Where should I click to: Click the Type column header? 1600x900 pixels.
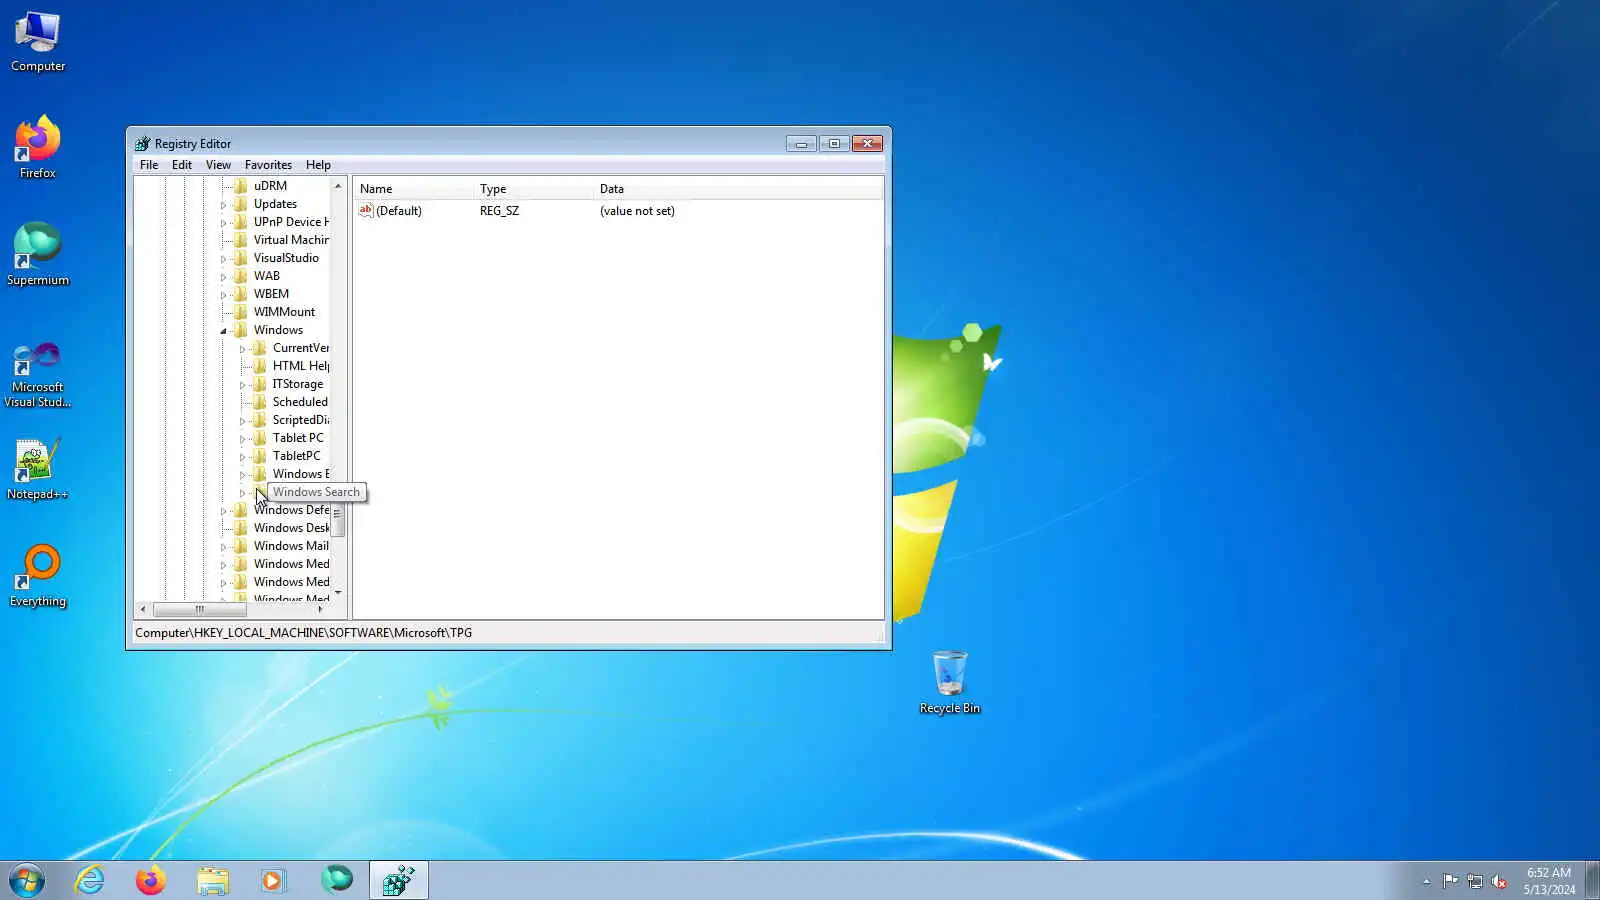tap(534, 189)
